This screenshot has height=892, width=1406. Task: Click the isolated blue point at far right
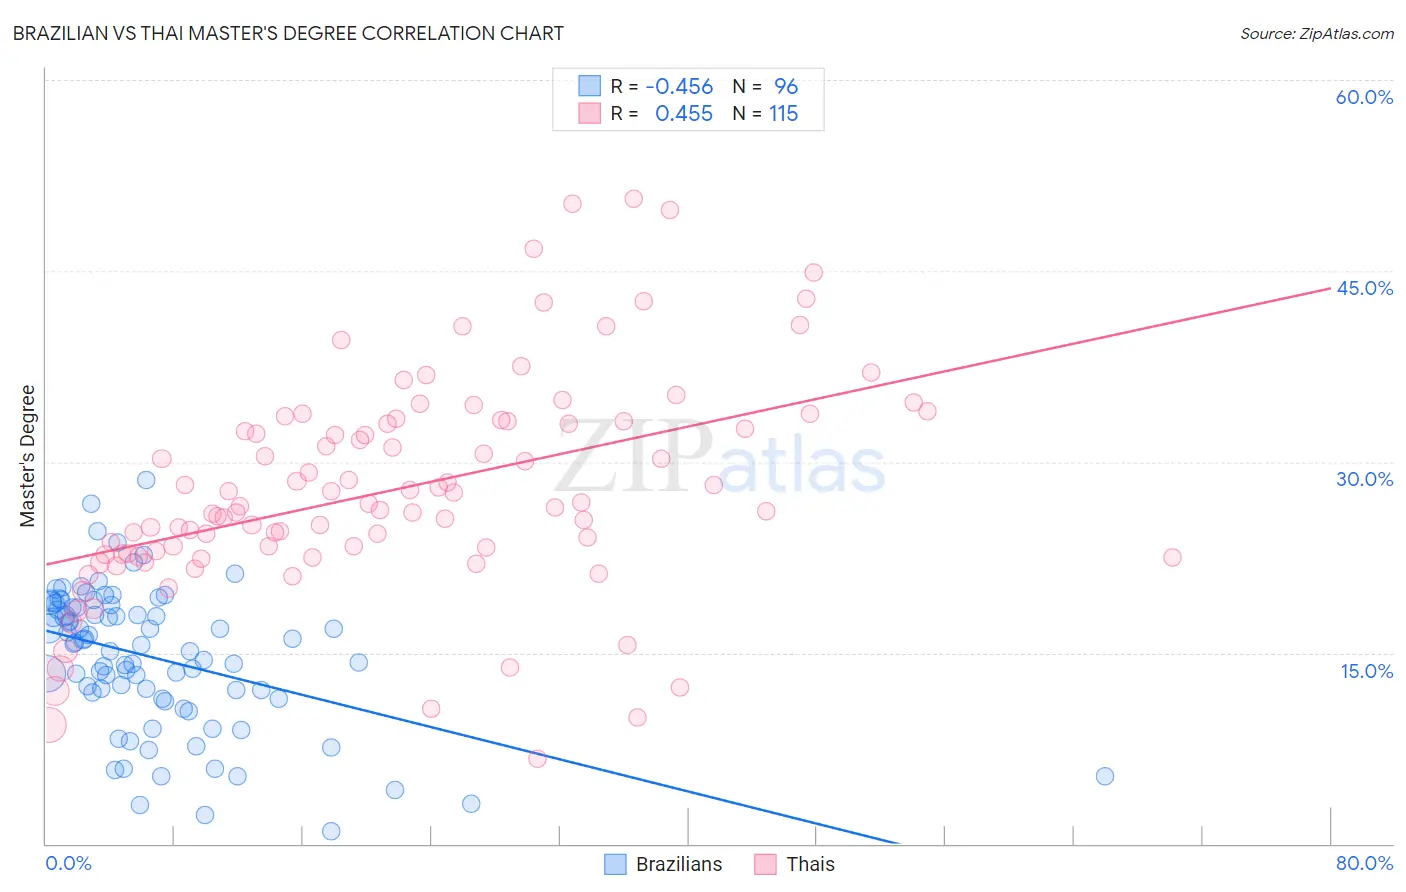pos(1105,776)
